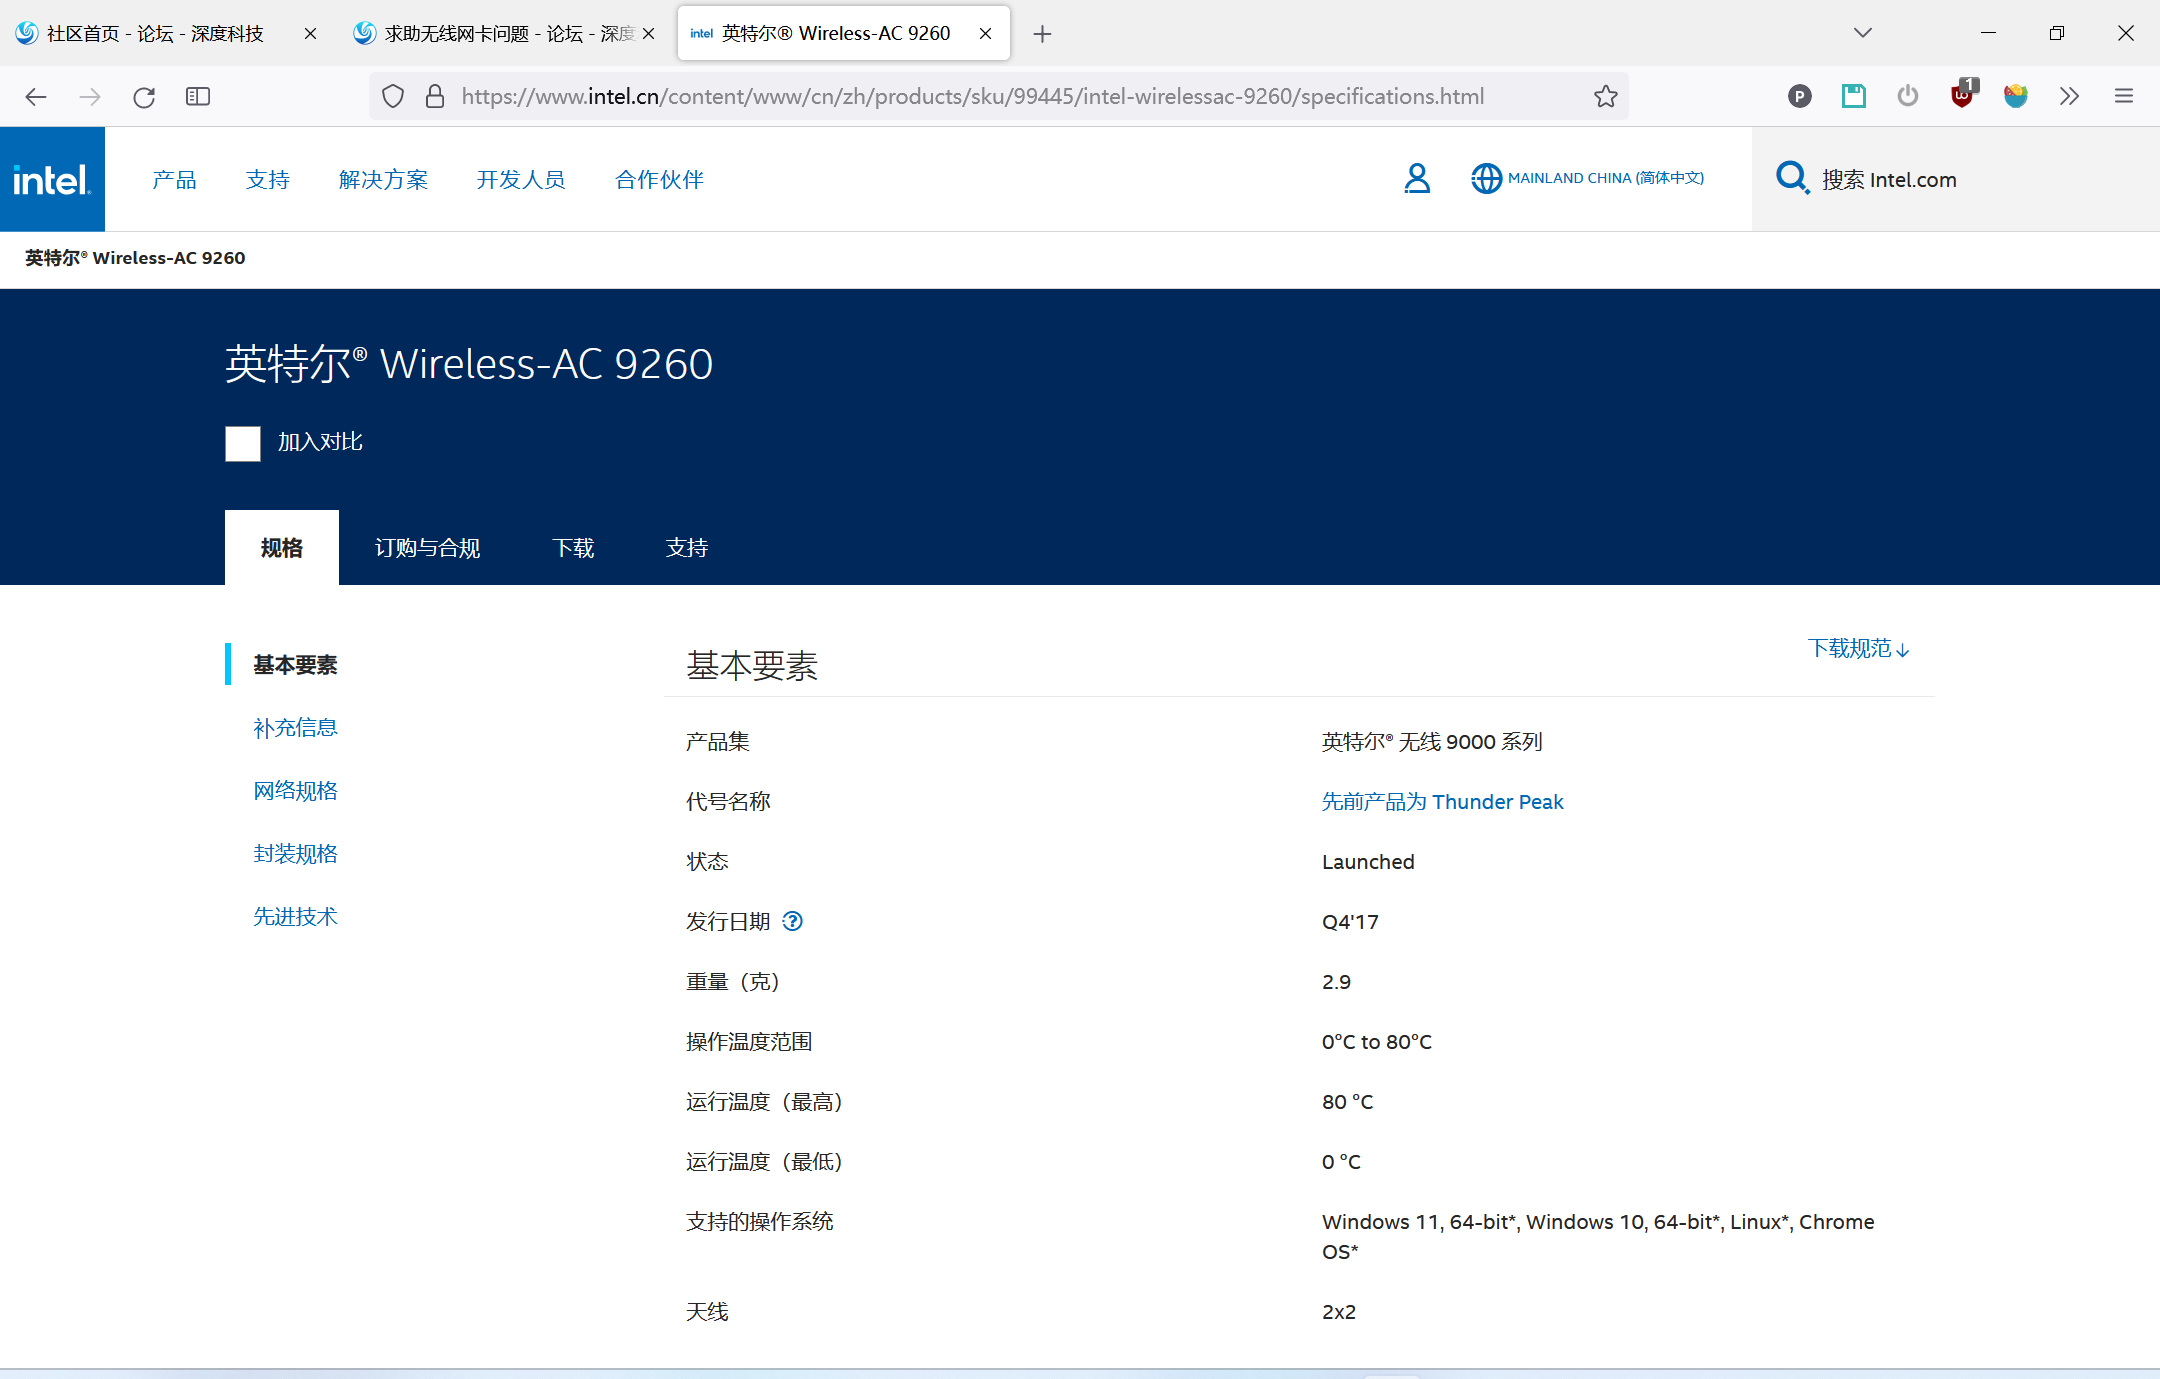Click the Intel logo

click(x=52, y=179)
